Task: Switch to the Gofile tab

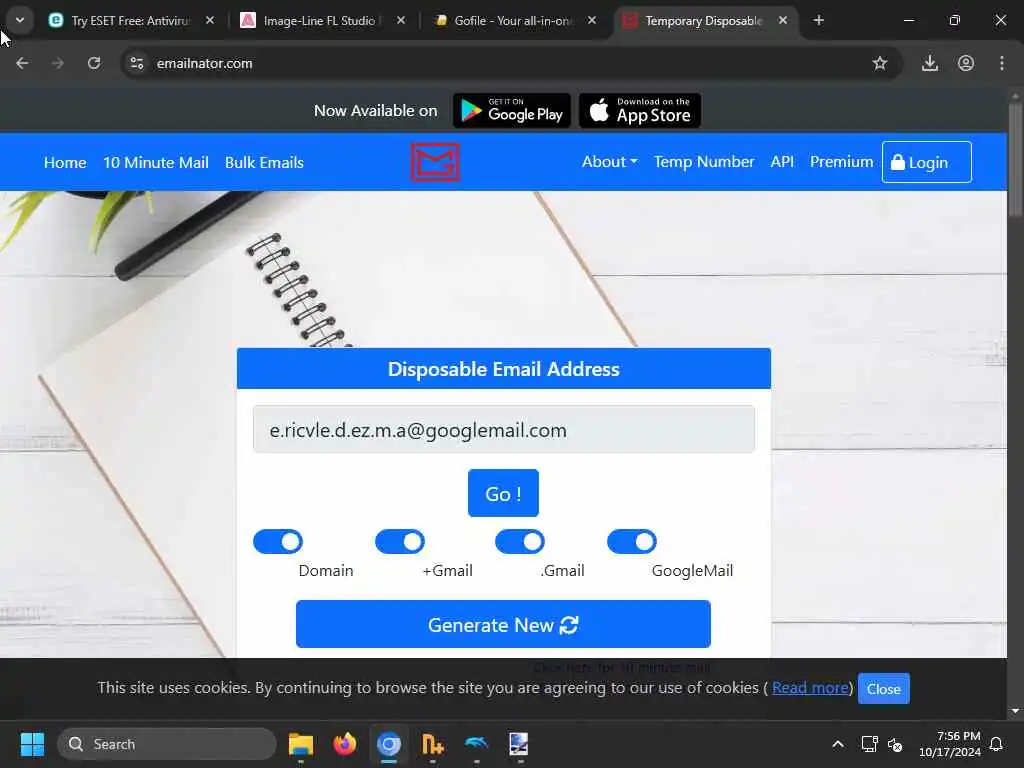Action: (513, 20)
